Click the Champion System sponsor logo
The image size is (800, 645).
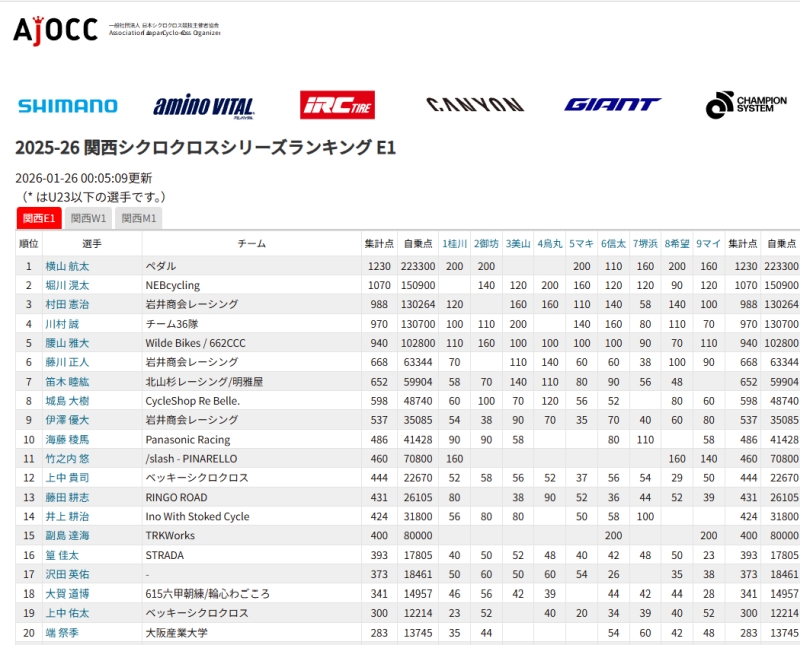click(x=746, y=105)
